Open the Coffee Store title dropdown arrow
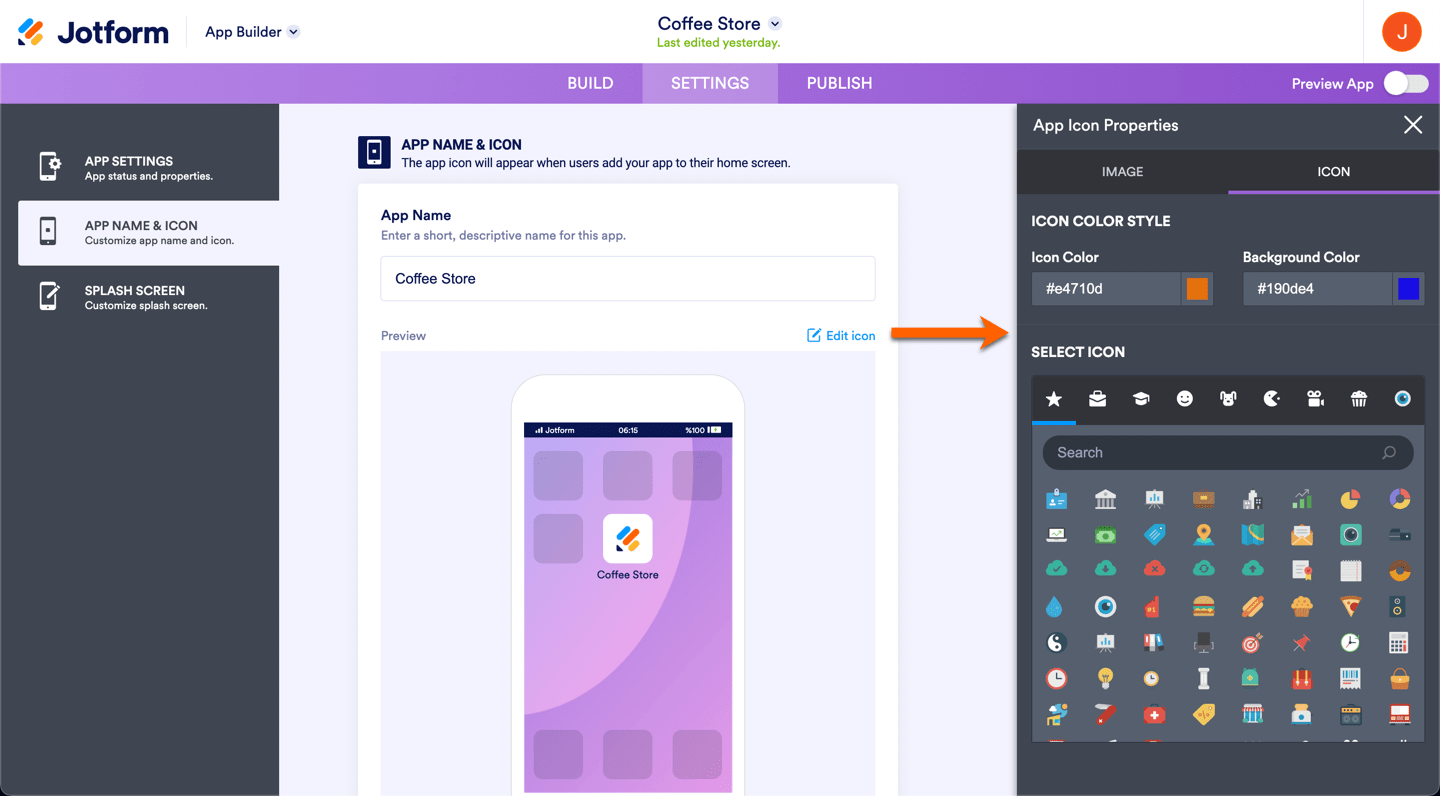 pyautogui.click(x=775, y=24)
